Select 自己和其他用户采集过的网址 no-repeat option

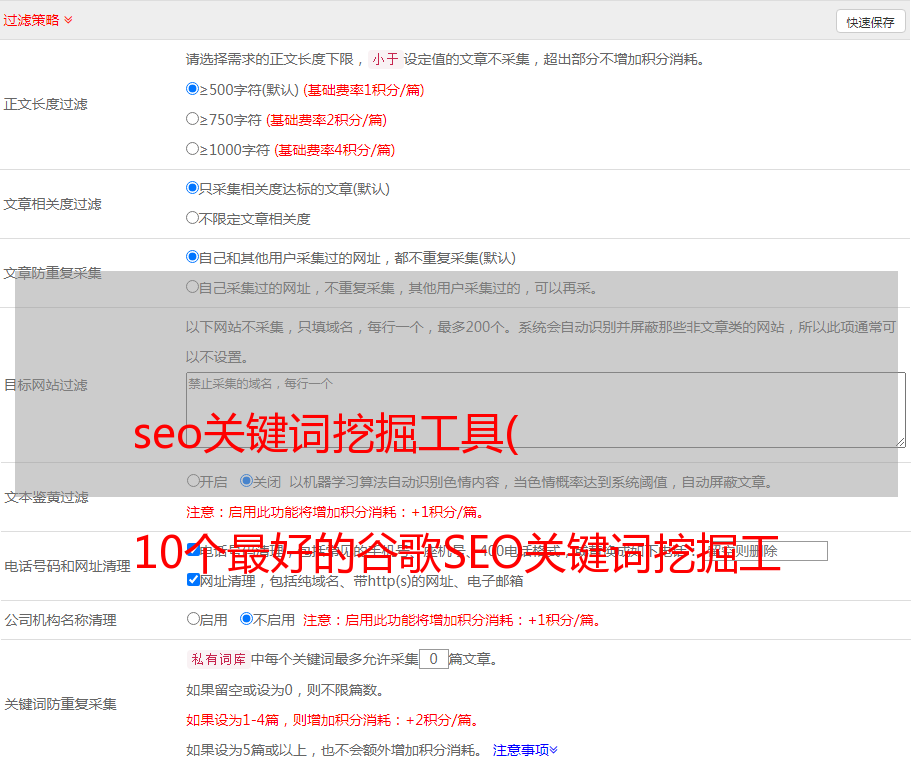pyautogui.click(x=193, y=257)
